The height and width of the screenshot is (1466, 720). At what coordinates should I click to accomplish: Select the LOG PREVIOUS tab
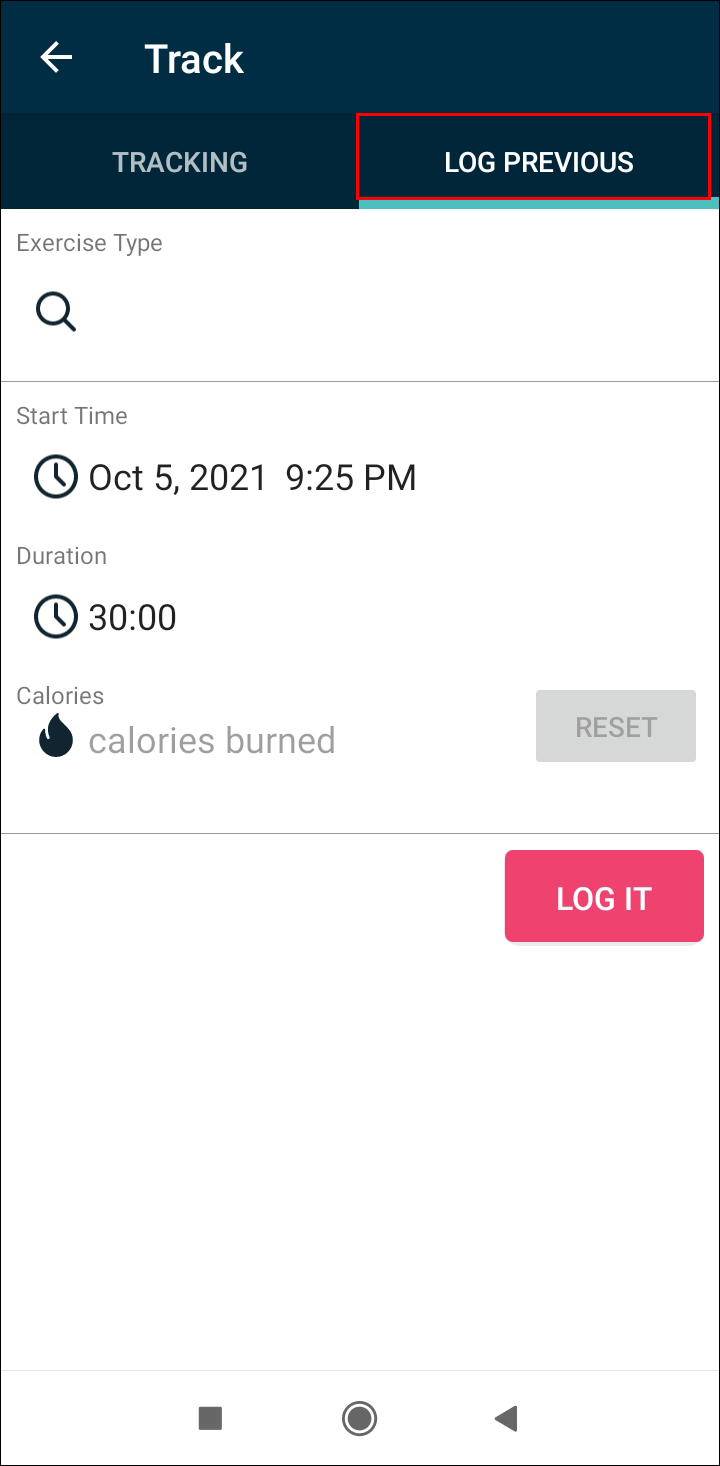(x=538, y=162)
